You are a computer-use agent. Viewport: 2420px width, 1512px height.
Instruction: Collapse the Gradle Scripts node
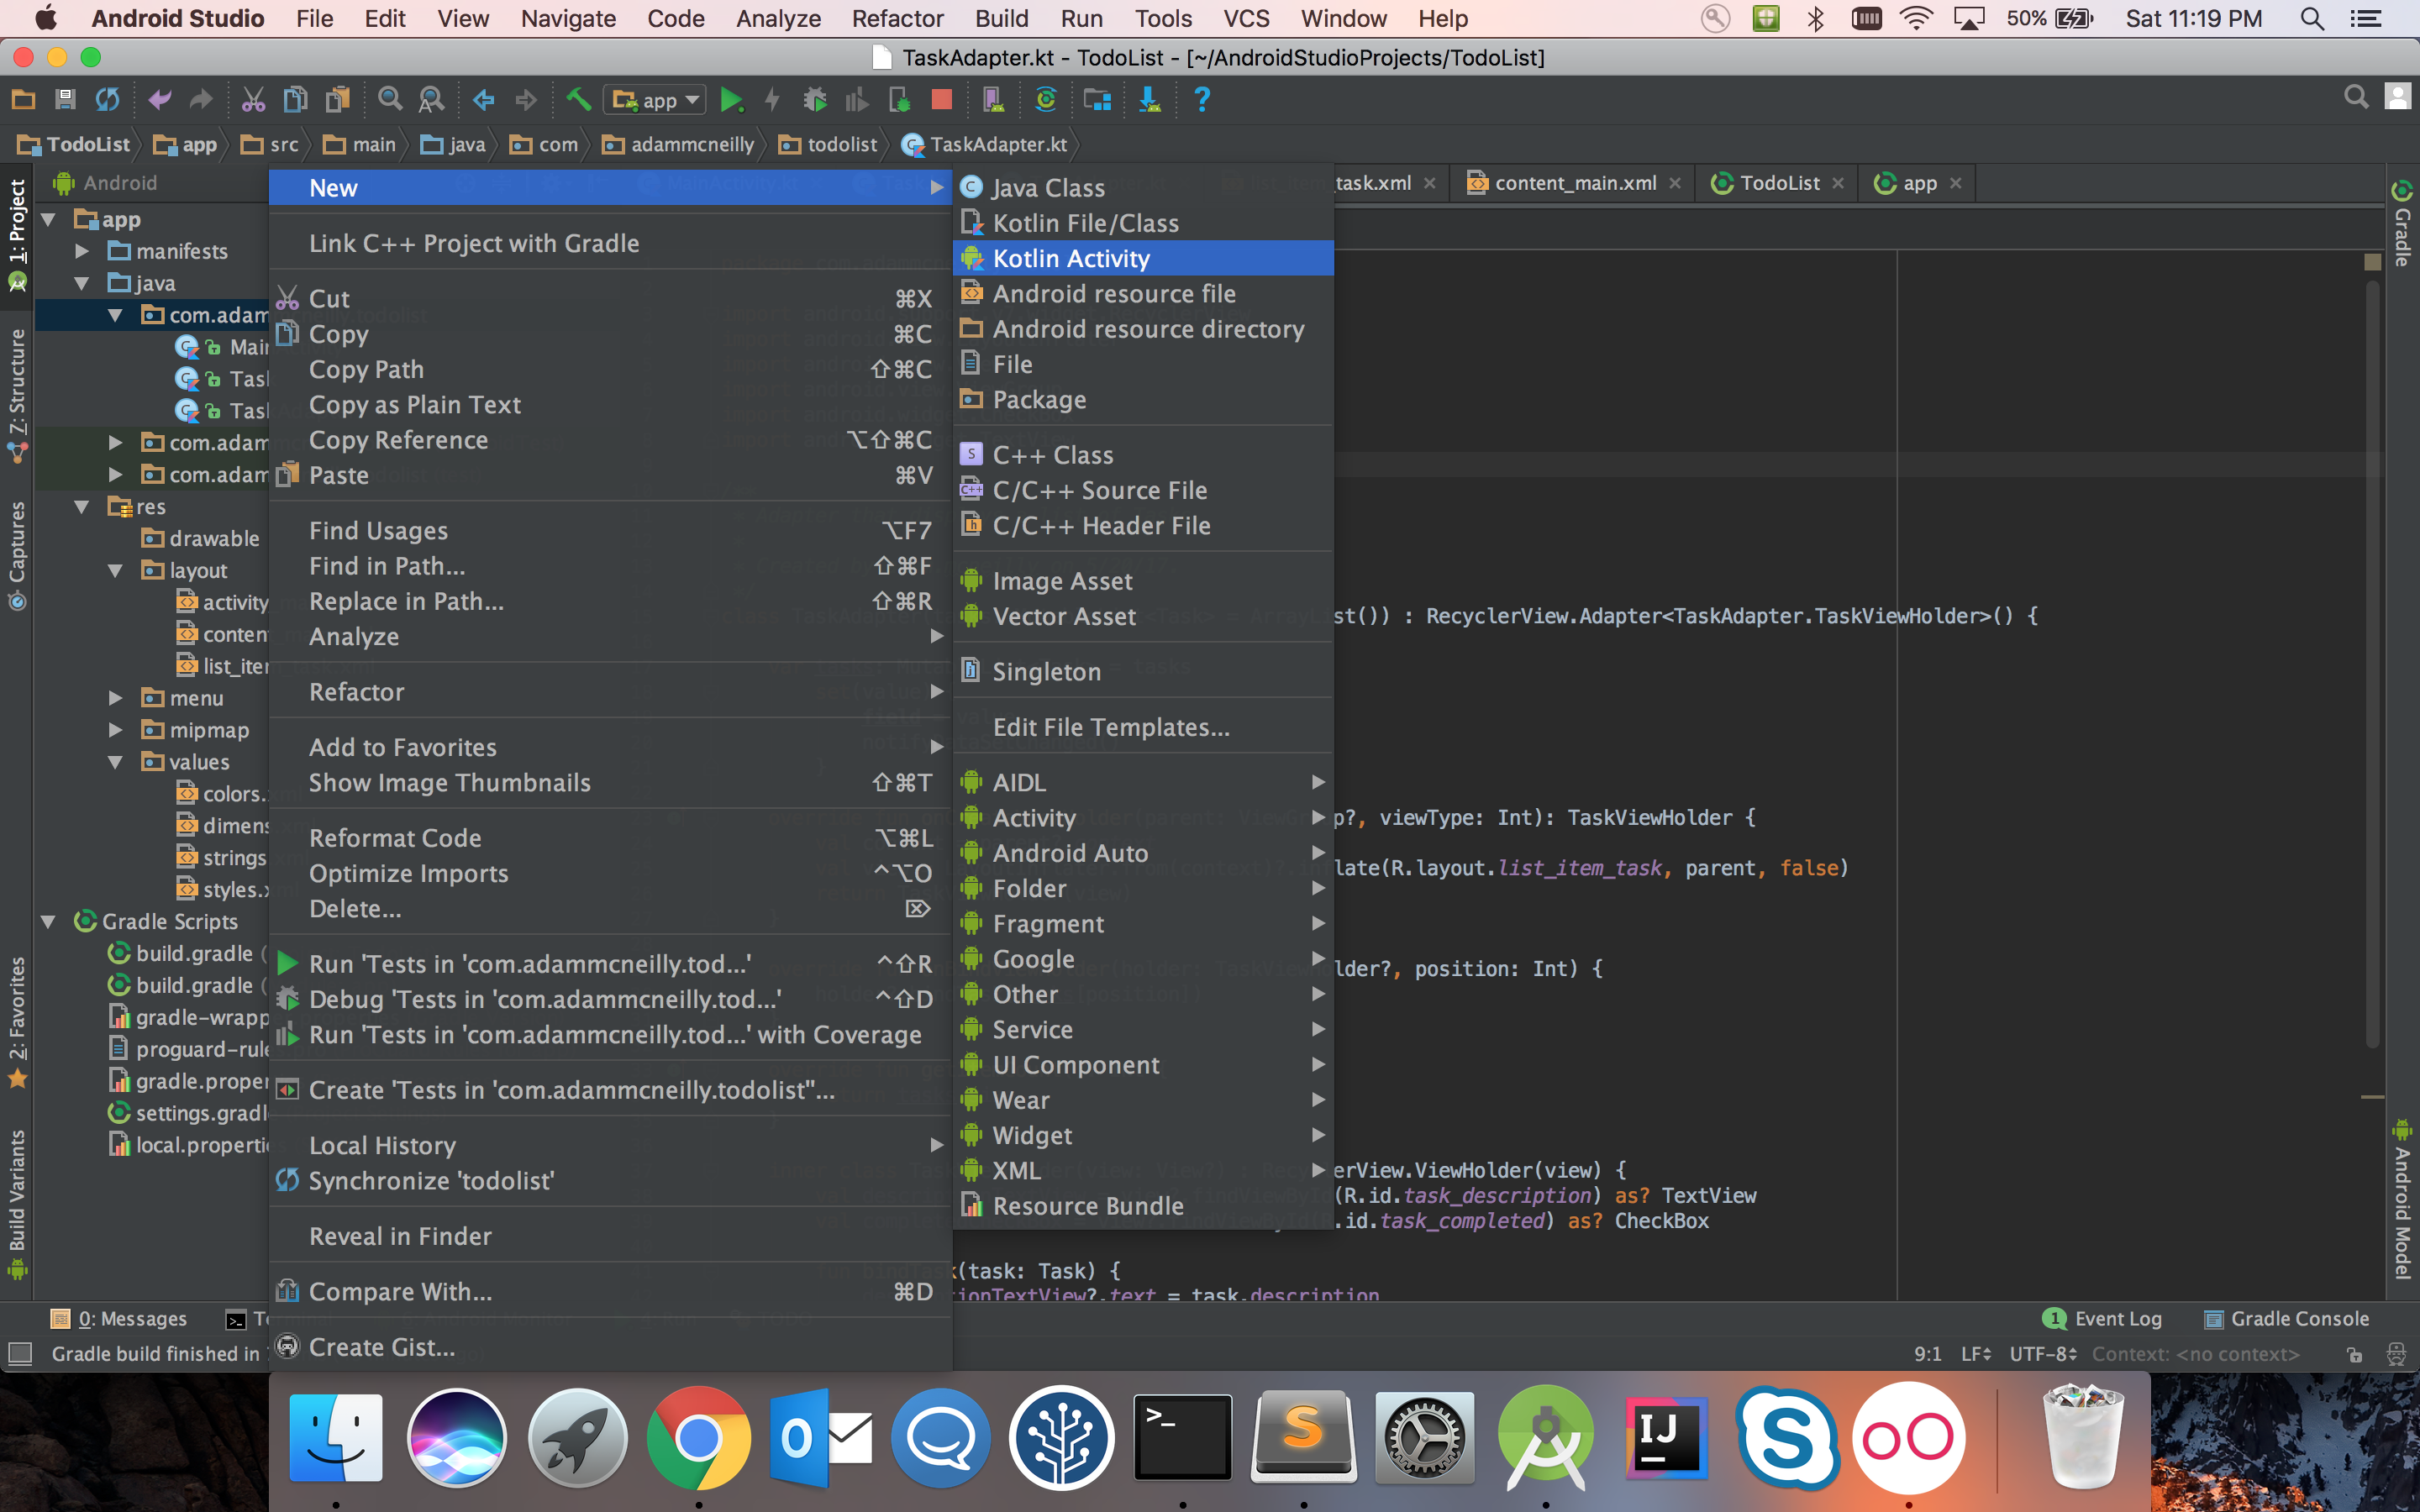click(x=48, y=921)
